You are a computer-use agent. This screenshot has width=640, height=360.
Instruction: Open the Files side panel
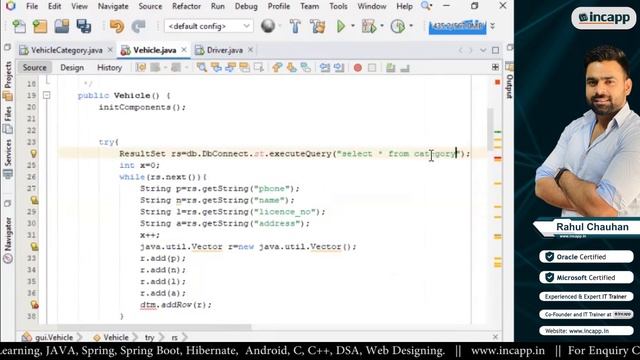click(7, 119)
